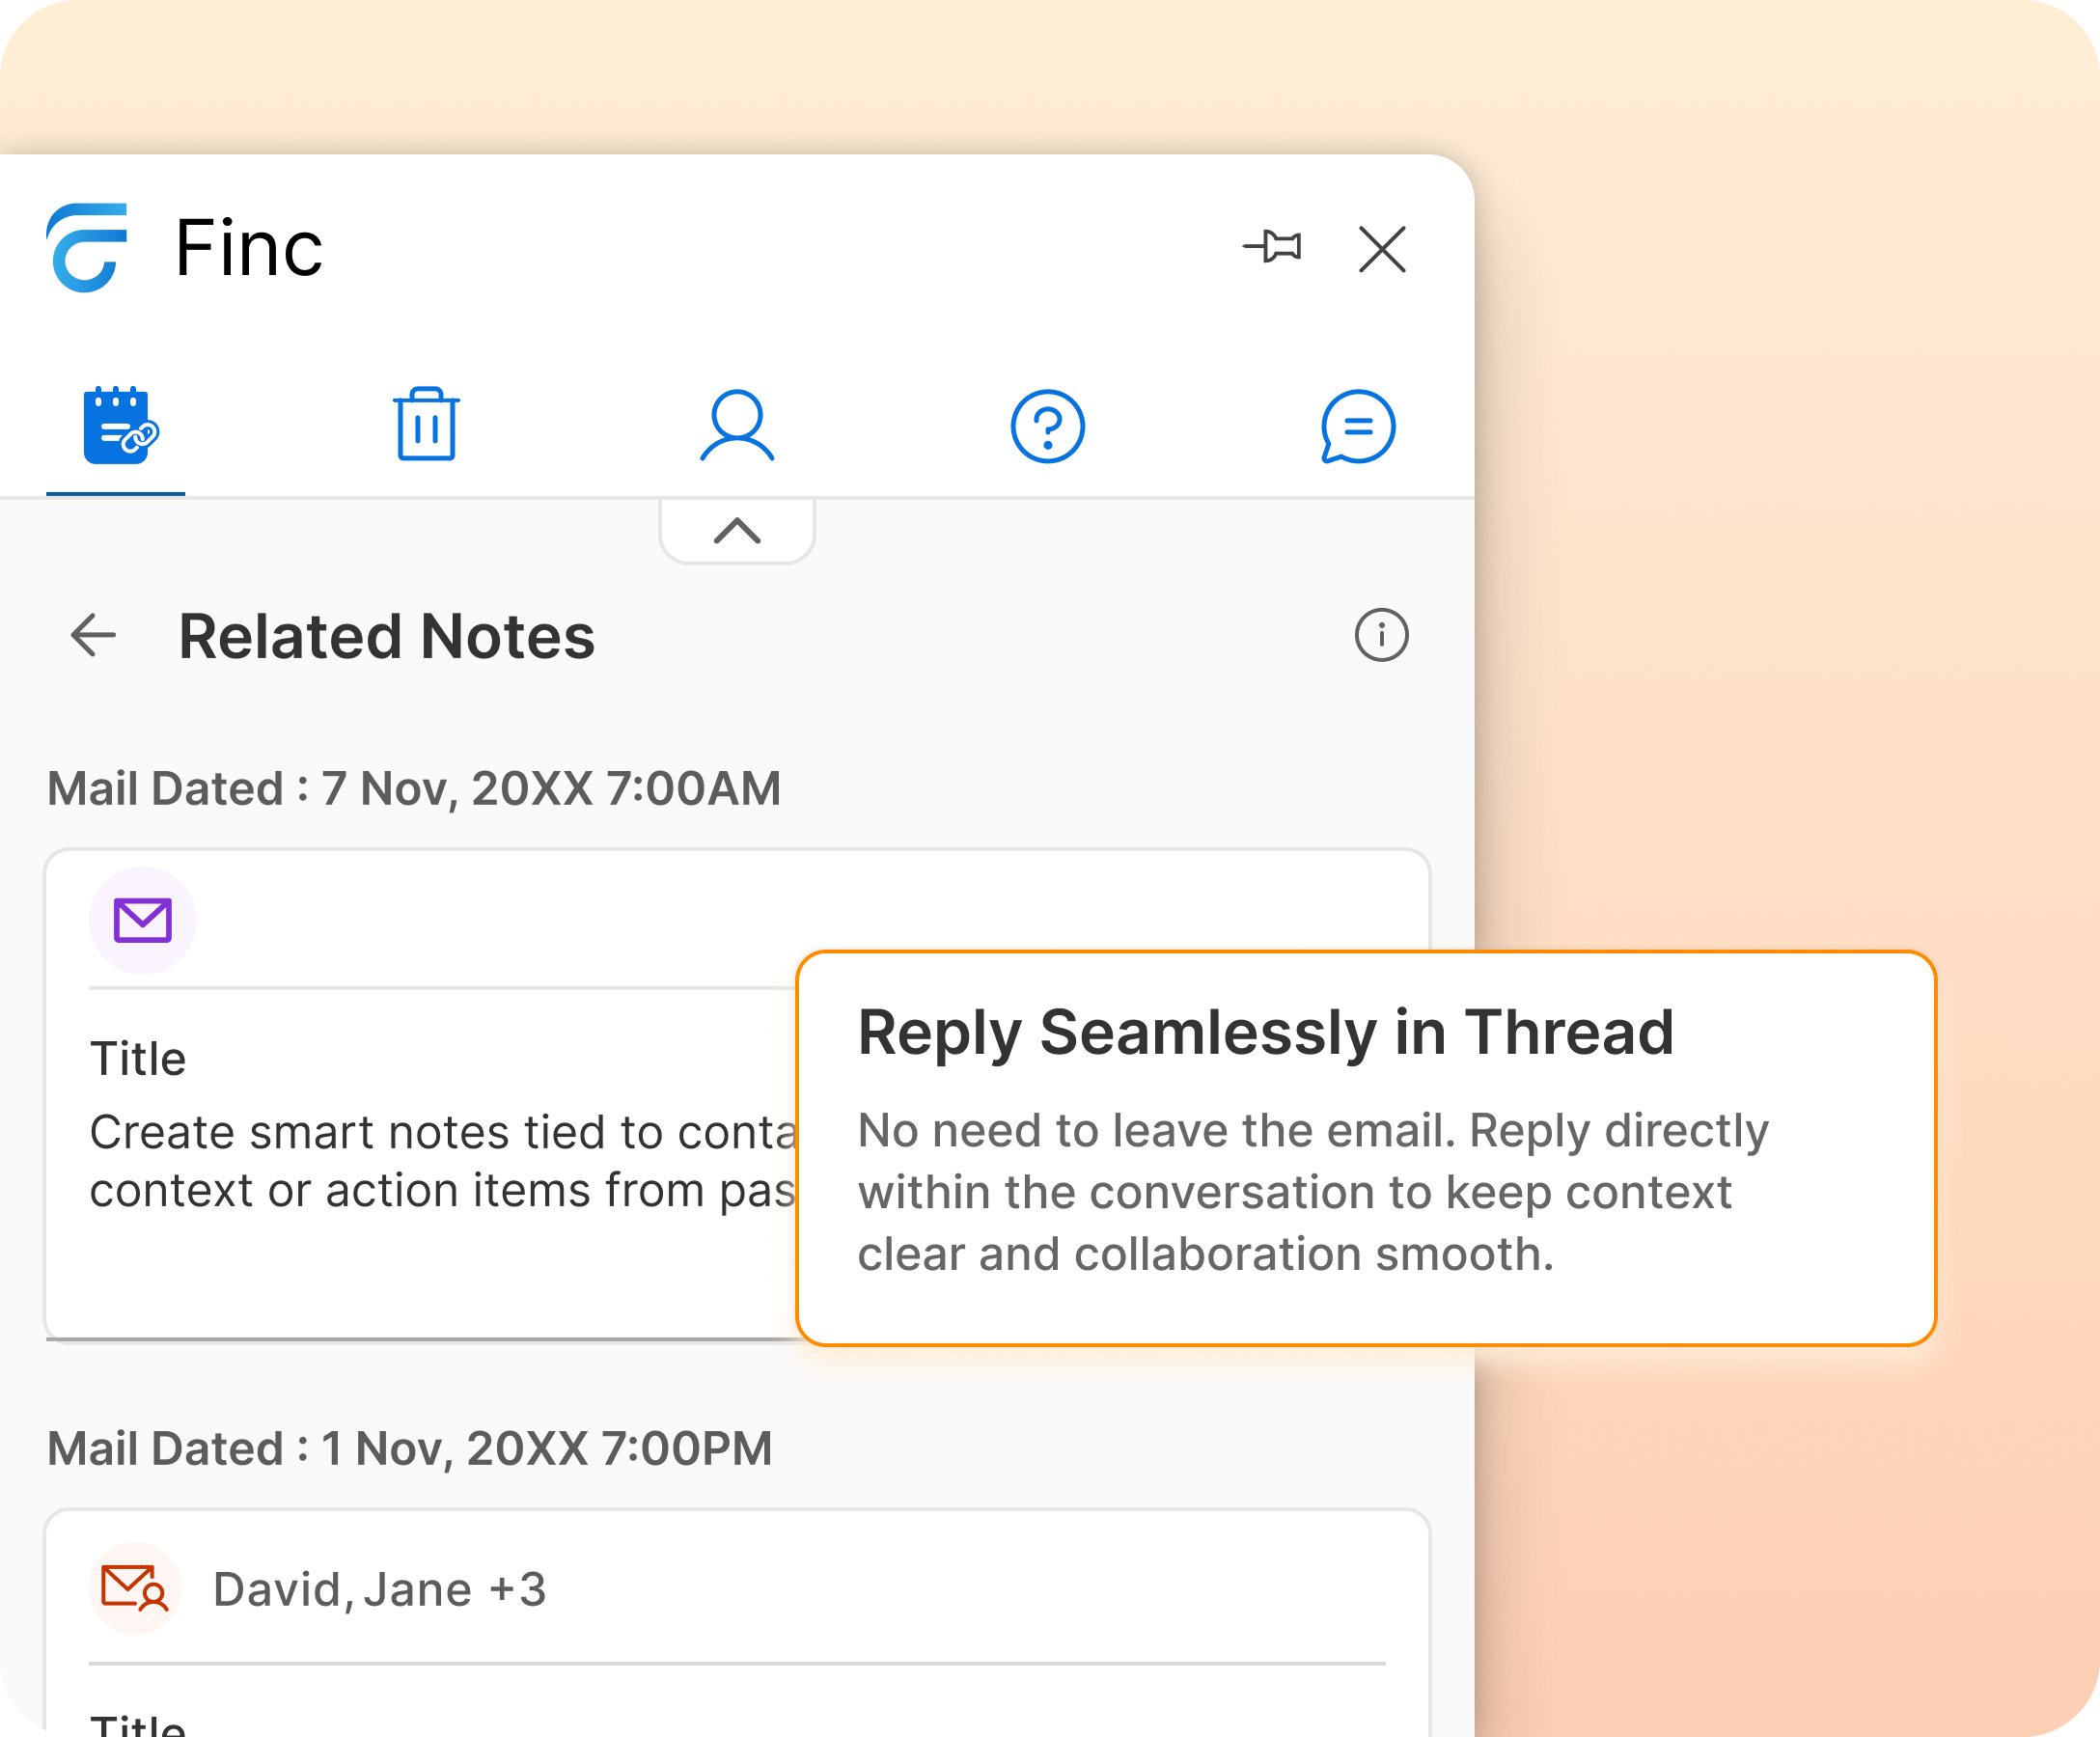Click the orange mail contact icon
Screen dimensions: 2100x1737
click(135, 1588)
